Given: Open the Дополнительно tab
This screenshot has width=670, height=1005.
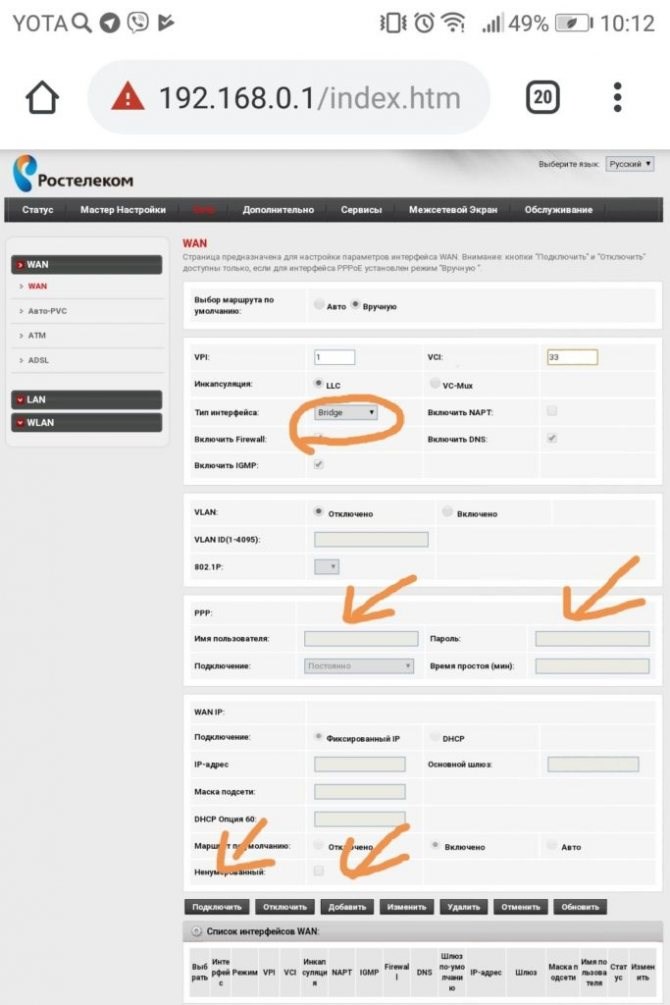Looking at the screenshot, I should tap(278, 210).
